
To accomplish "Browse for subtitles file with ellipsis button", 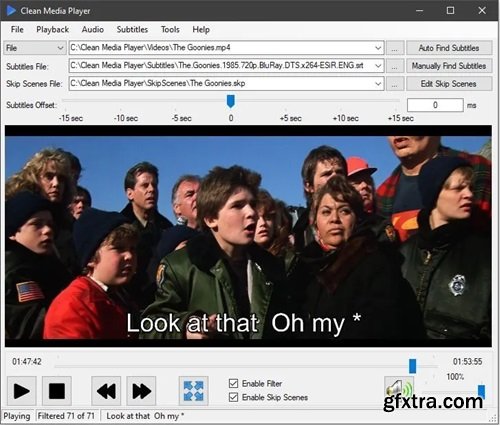I will 395,66.
